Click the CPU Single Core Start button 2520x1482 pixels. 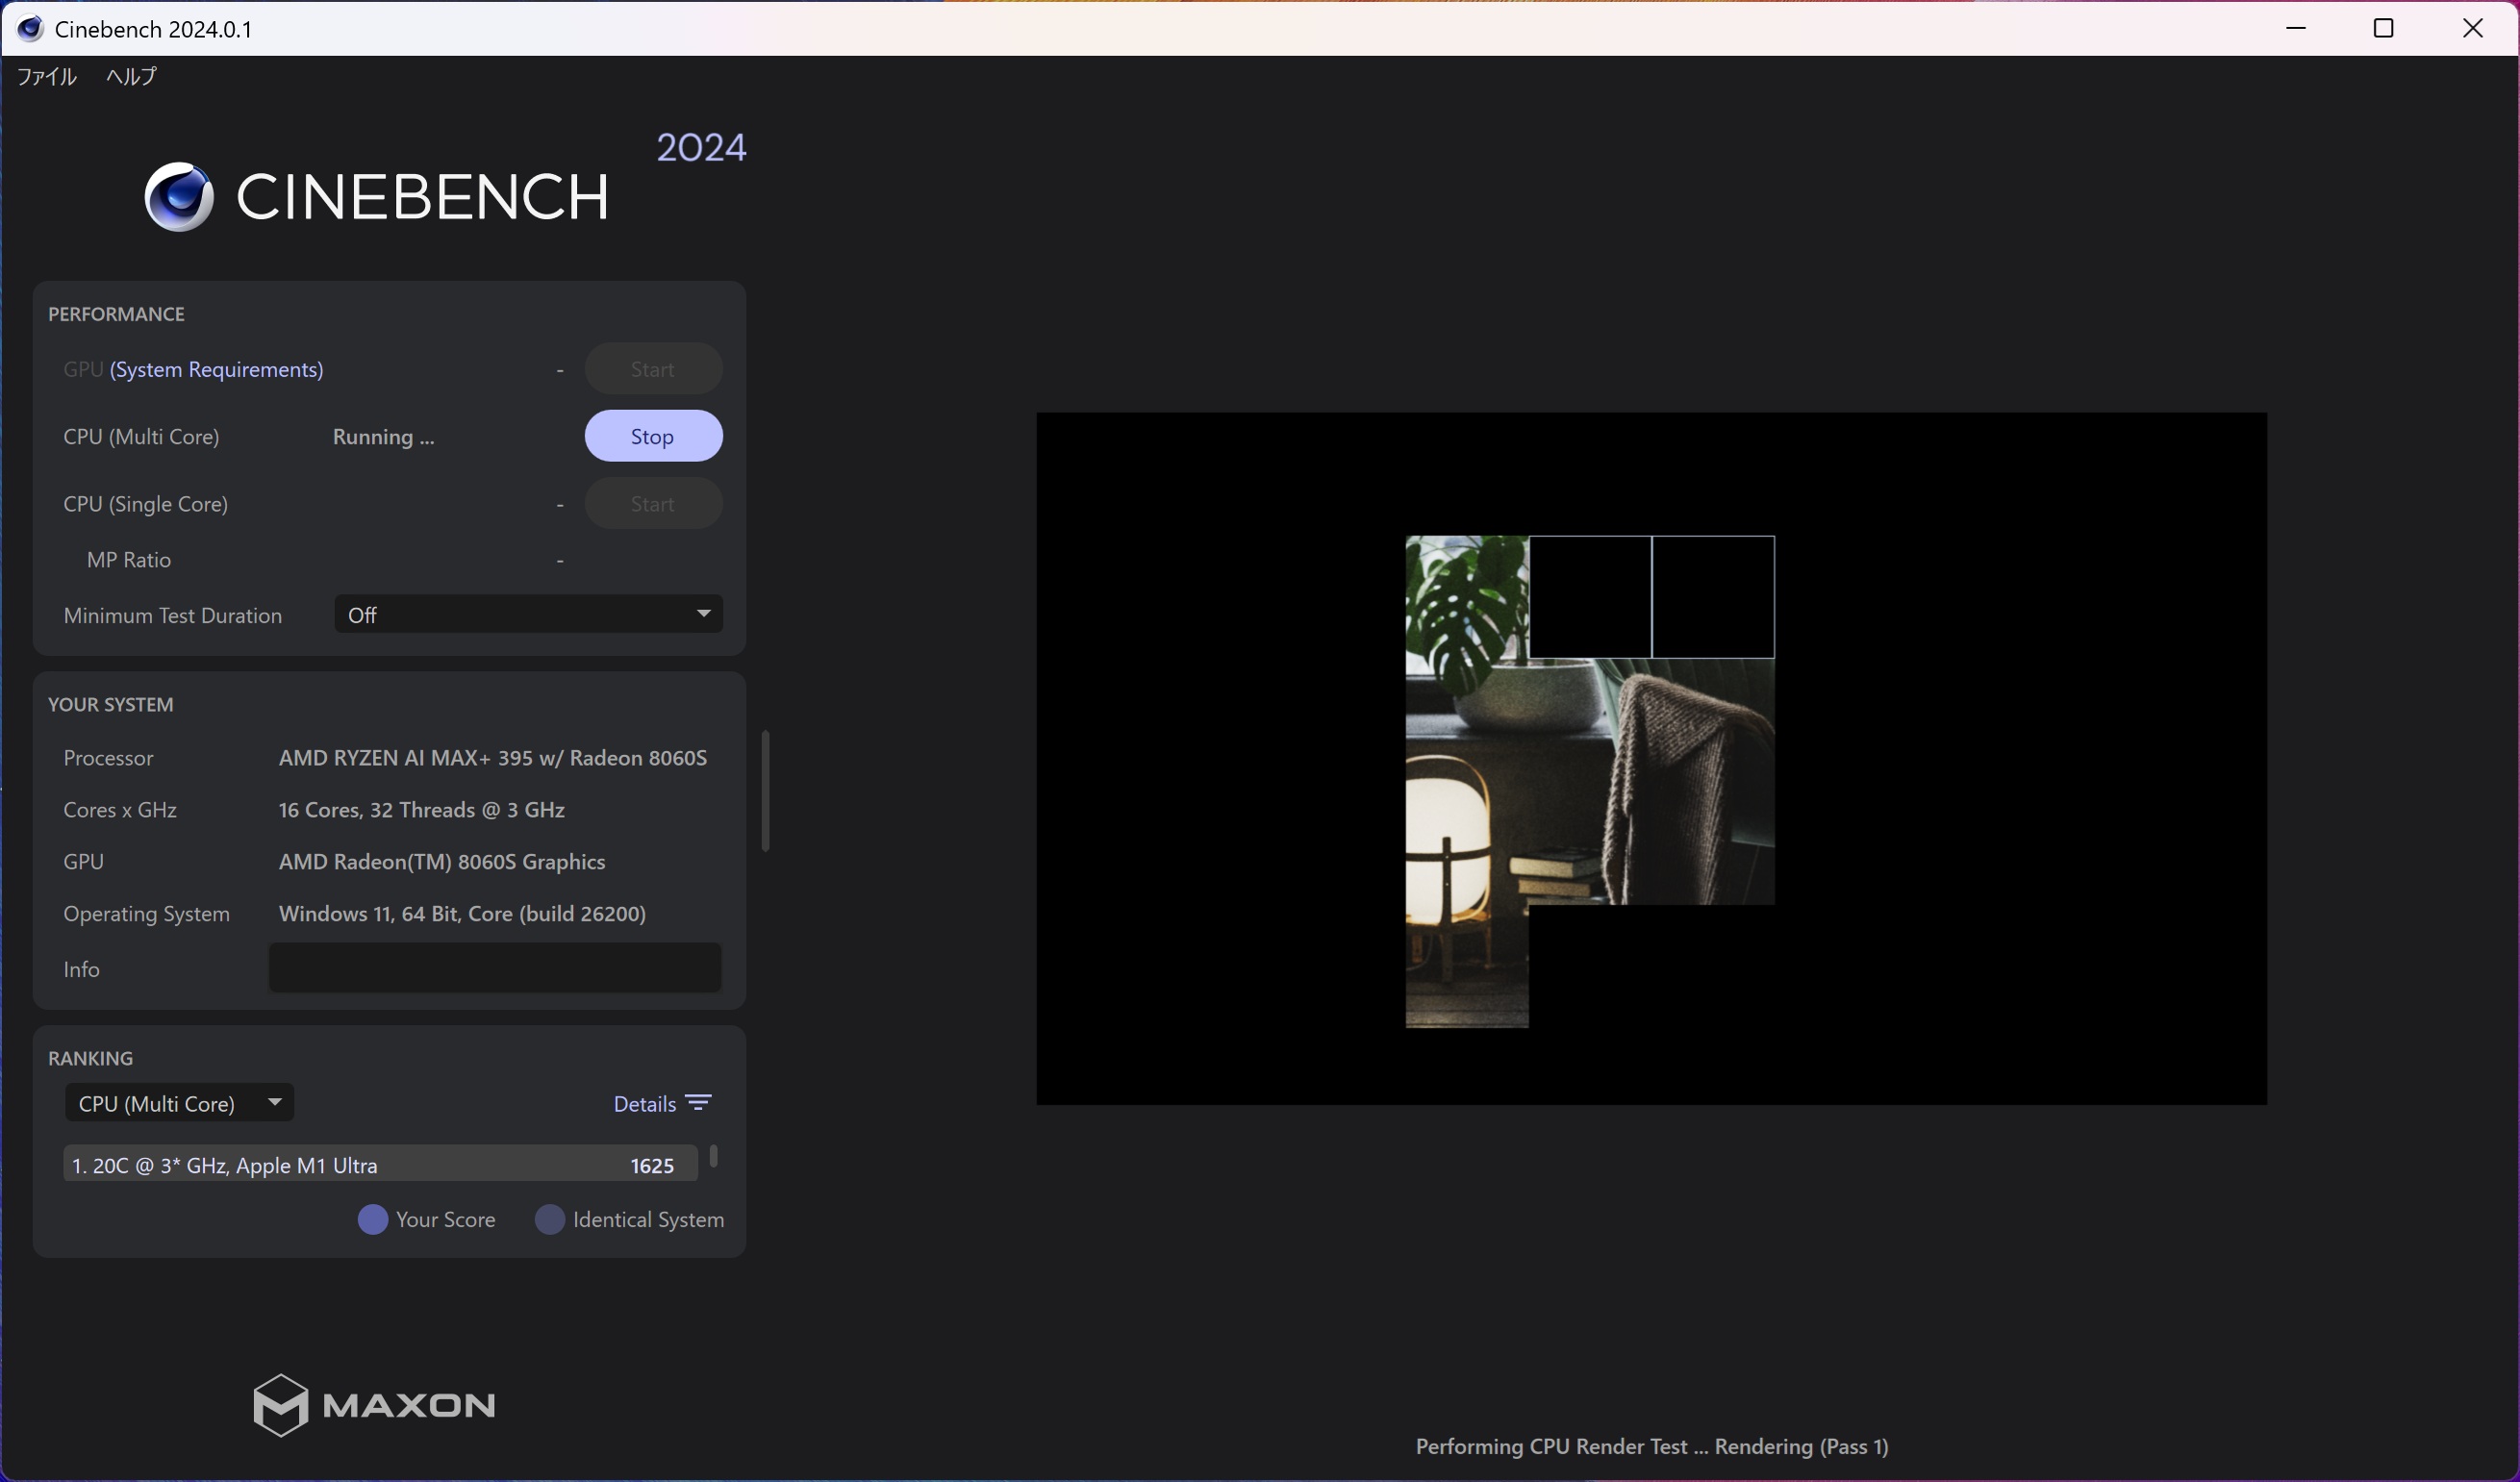(x=653, y=503)
